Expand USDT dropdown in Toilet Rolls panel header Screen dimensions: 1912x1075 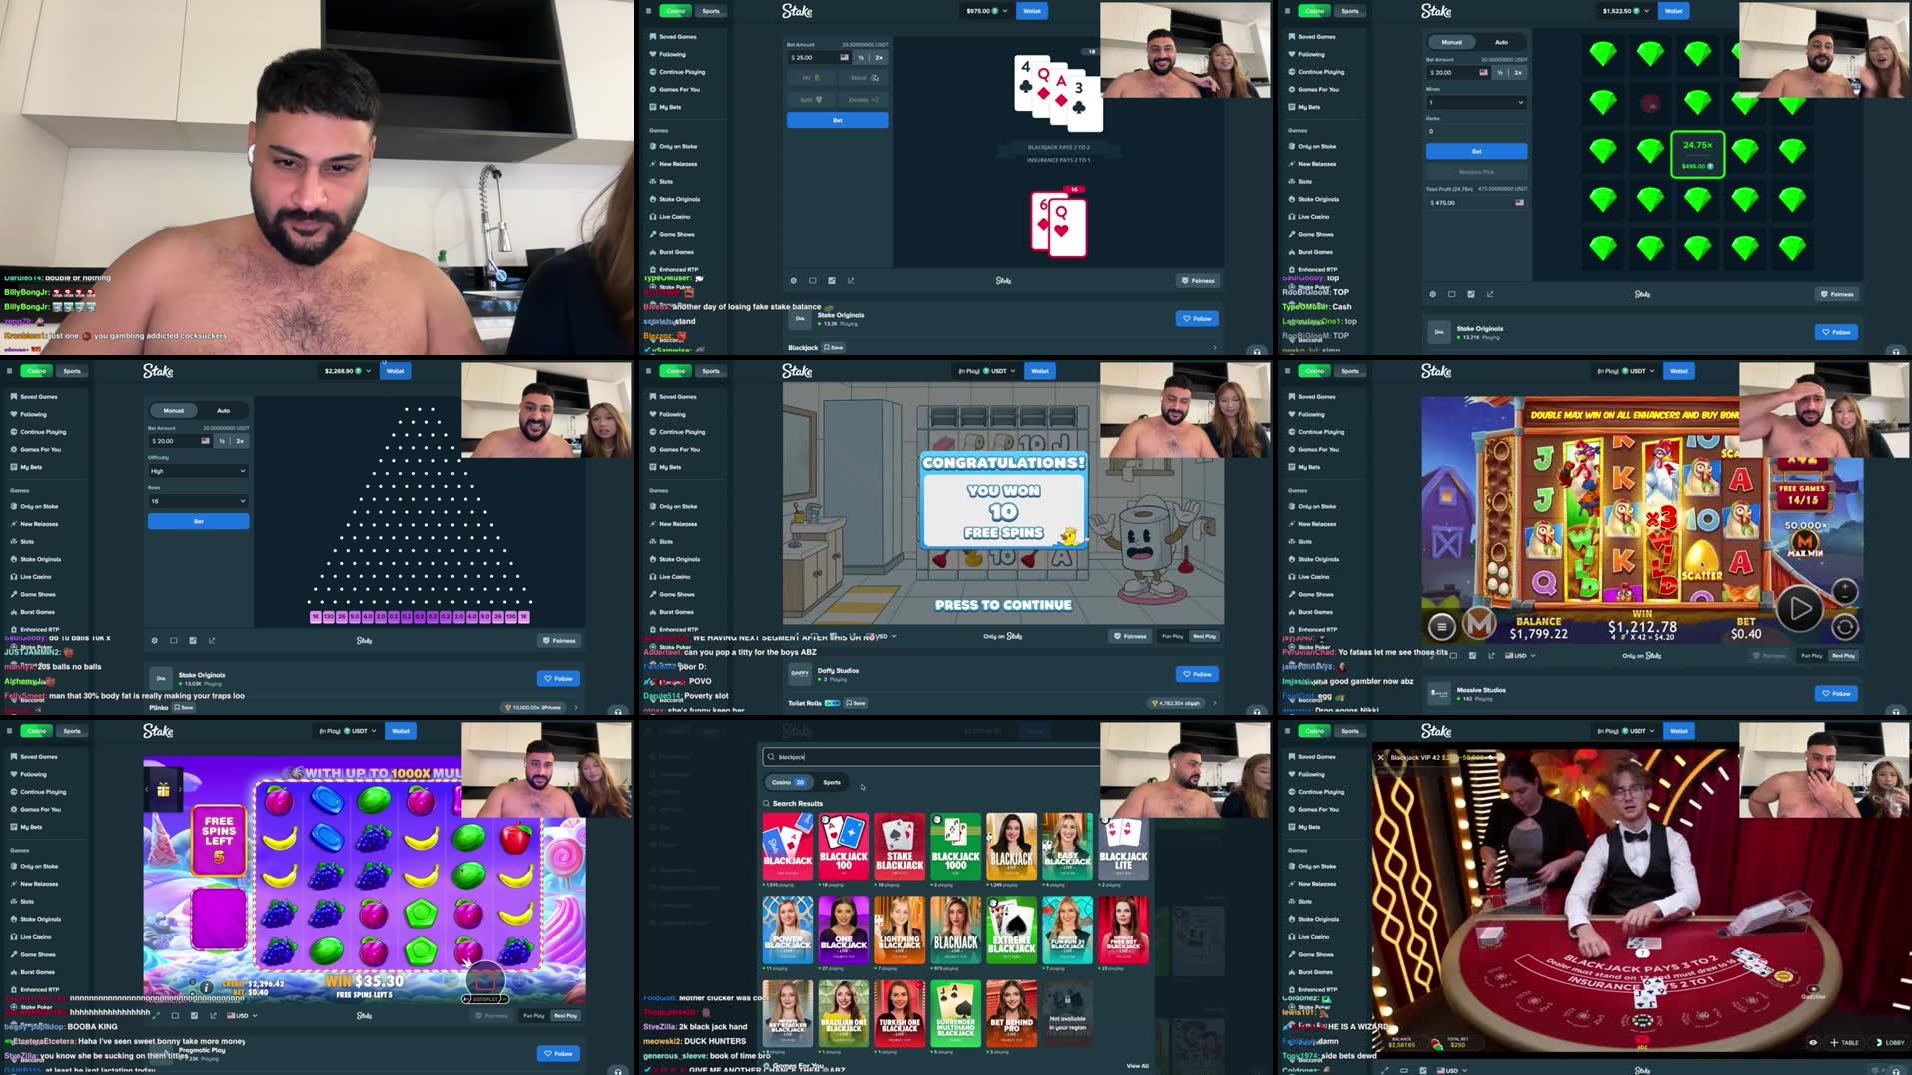986,371
